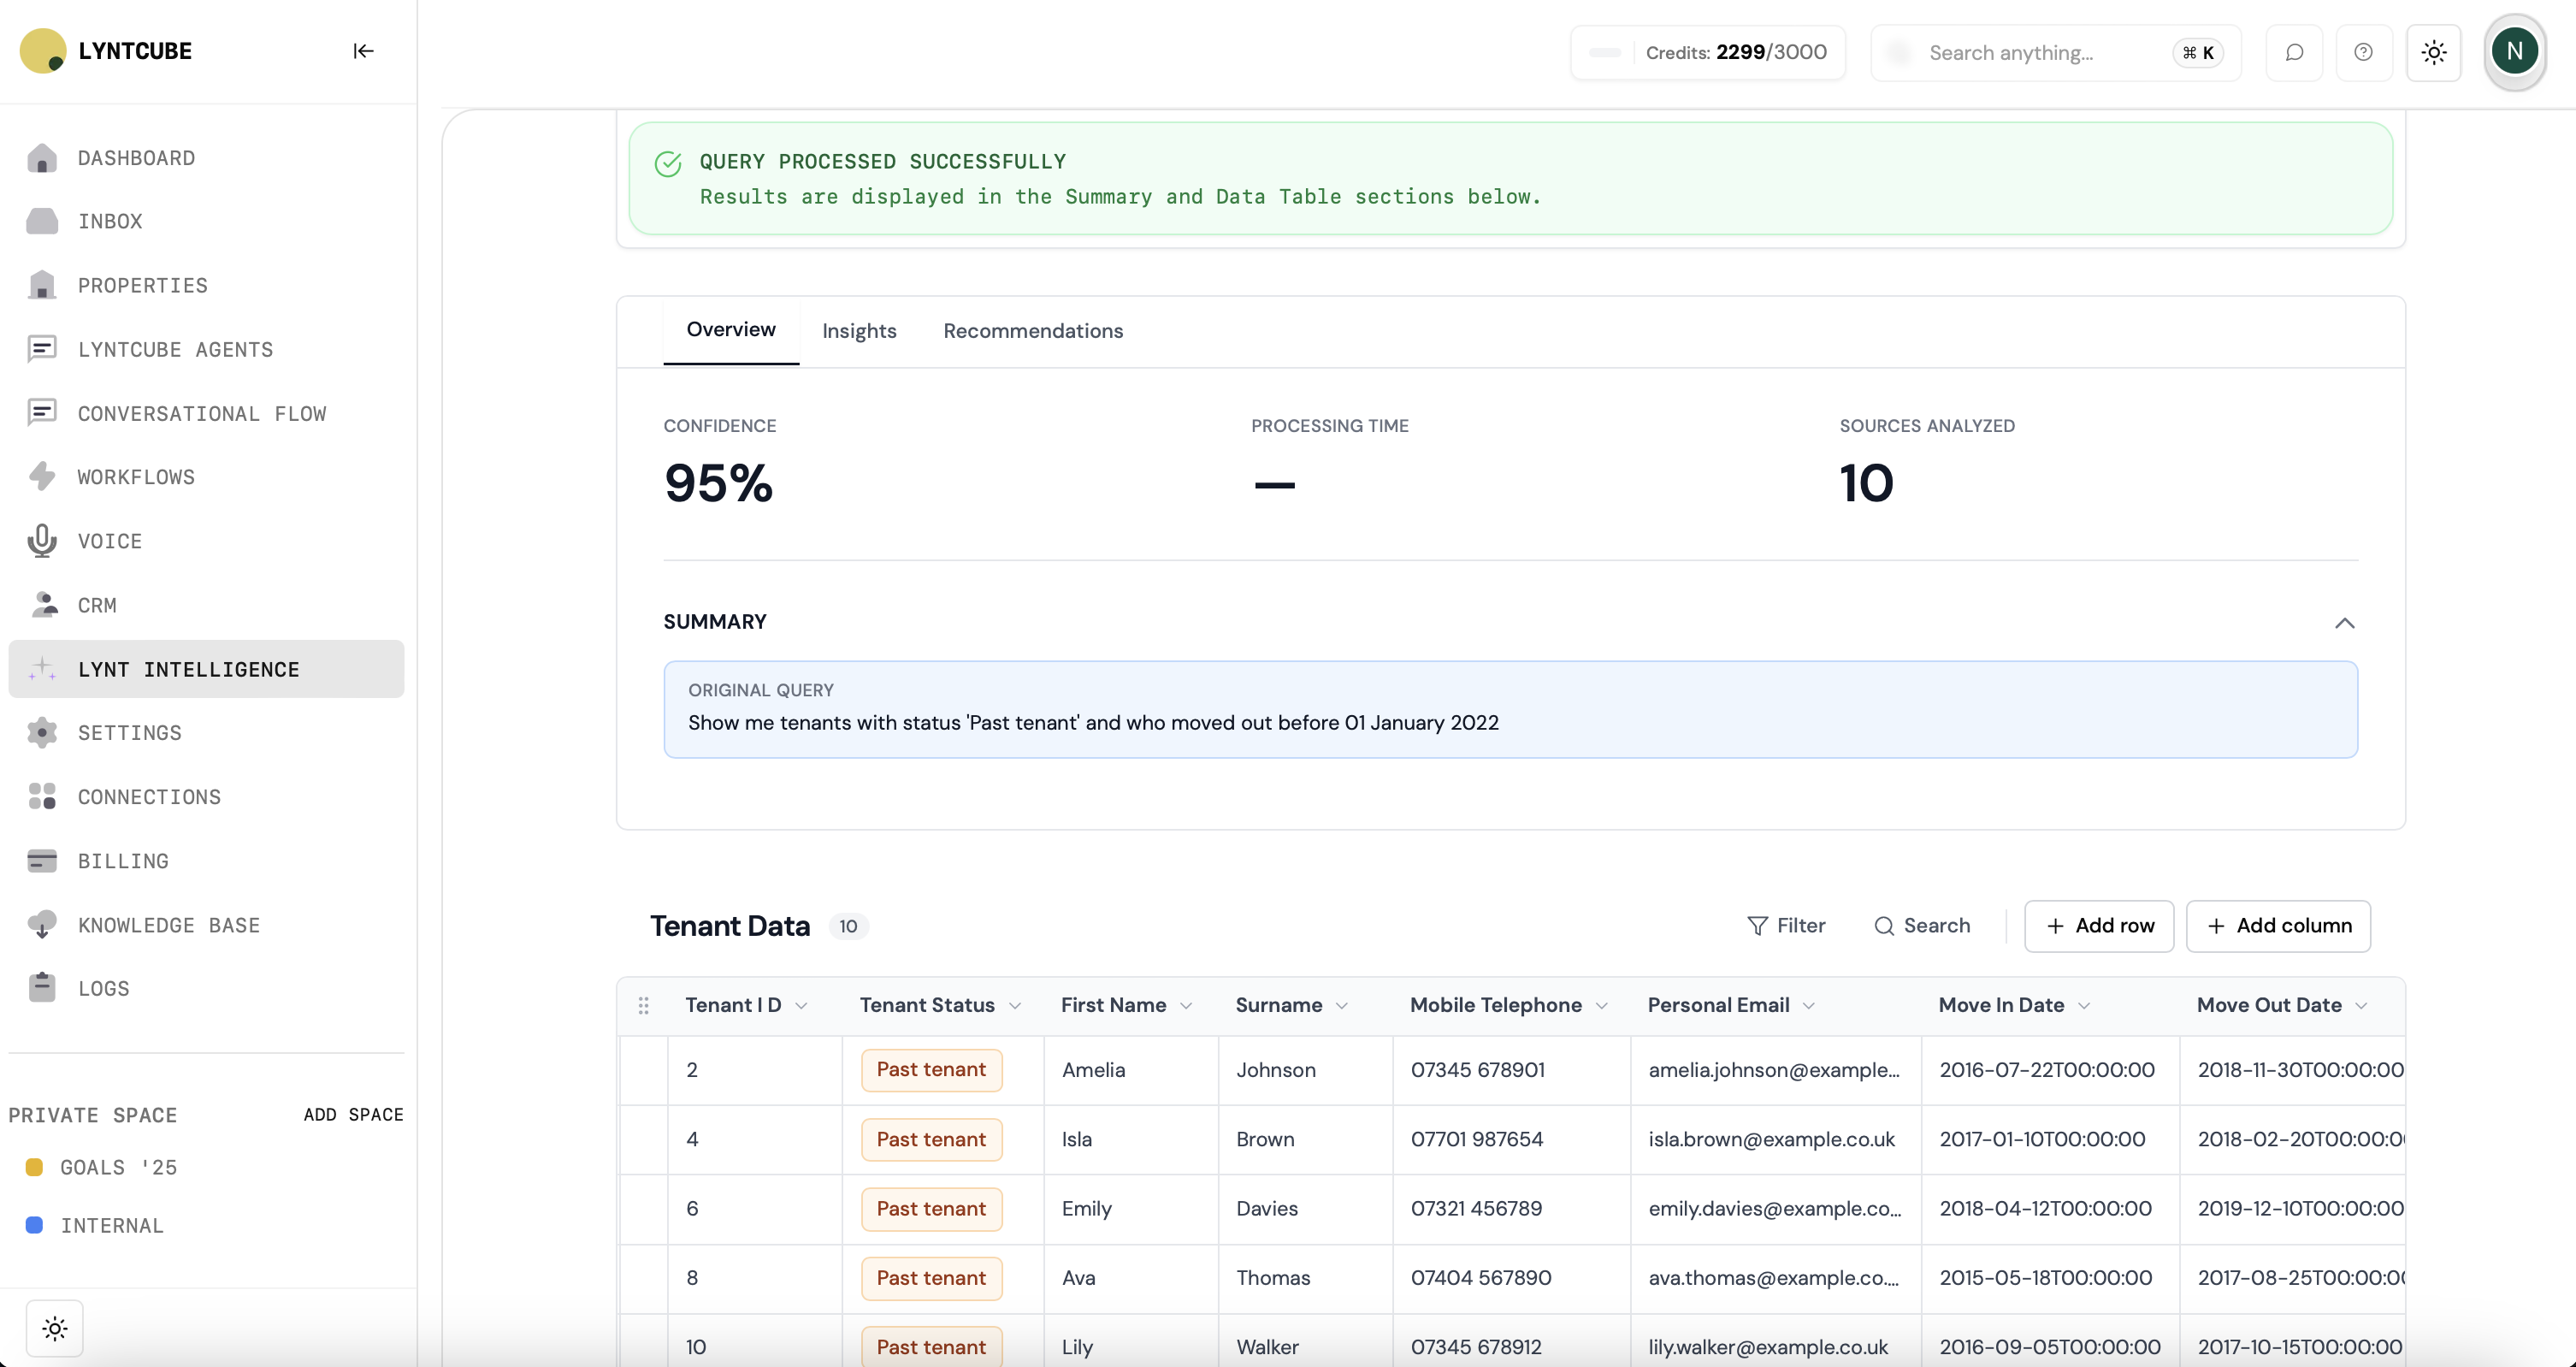Click the Add row button
Viewport: 2576px width, 1367px height.
pos(2099,926)
